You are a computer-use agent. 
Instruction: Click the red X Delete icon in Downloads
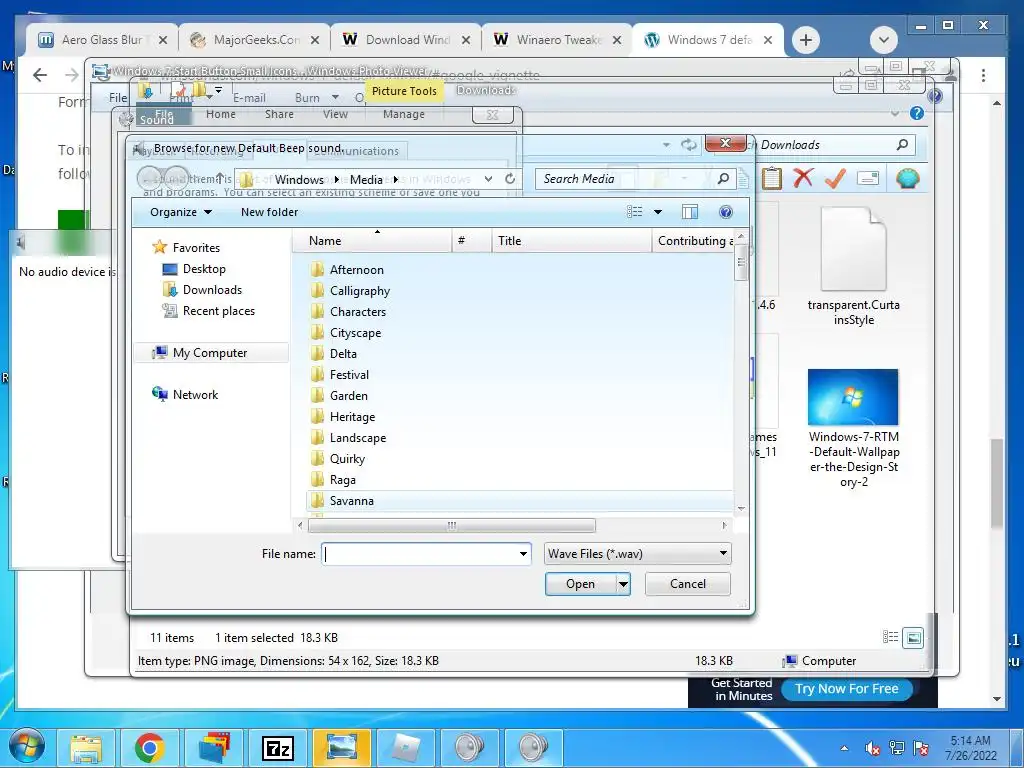click(803, 178)
